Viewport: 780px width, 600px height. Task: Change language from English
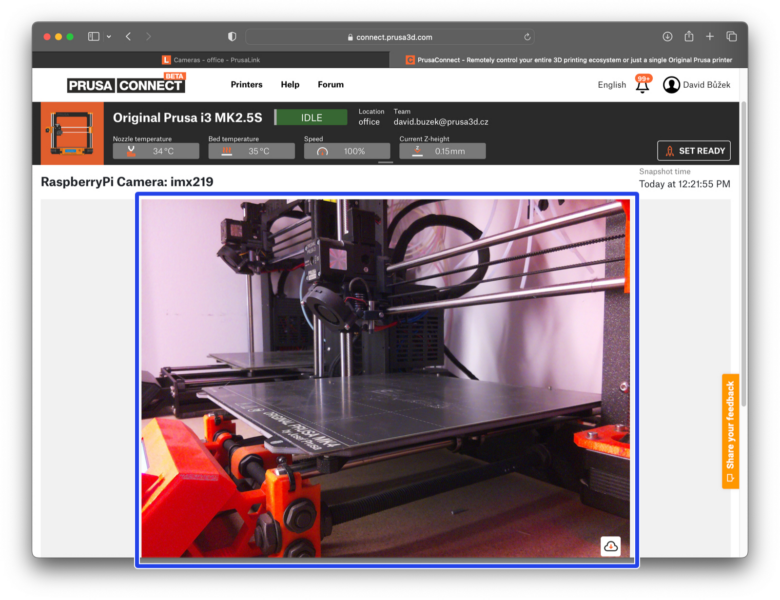point(612,85)
